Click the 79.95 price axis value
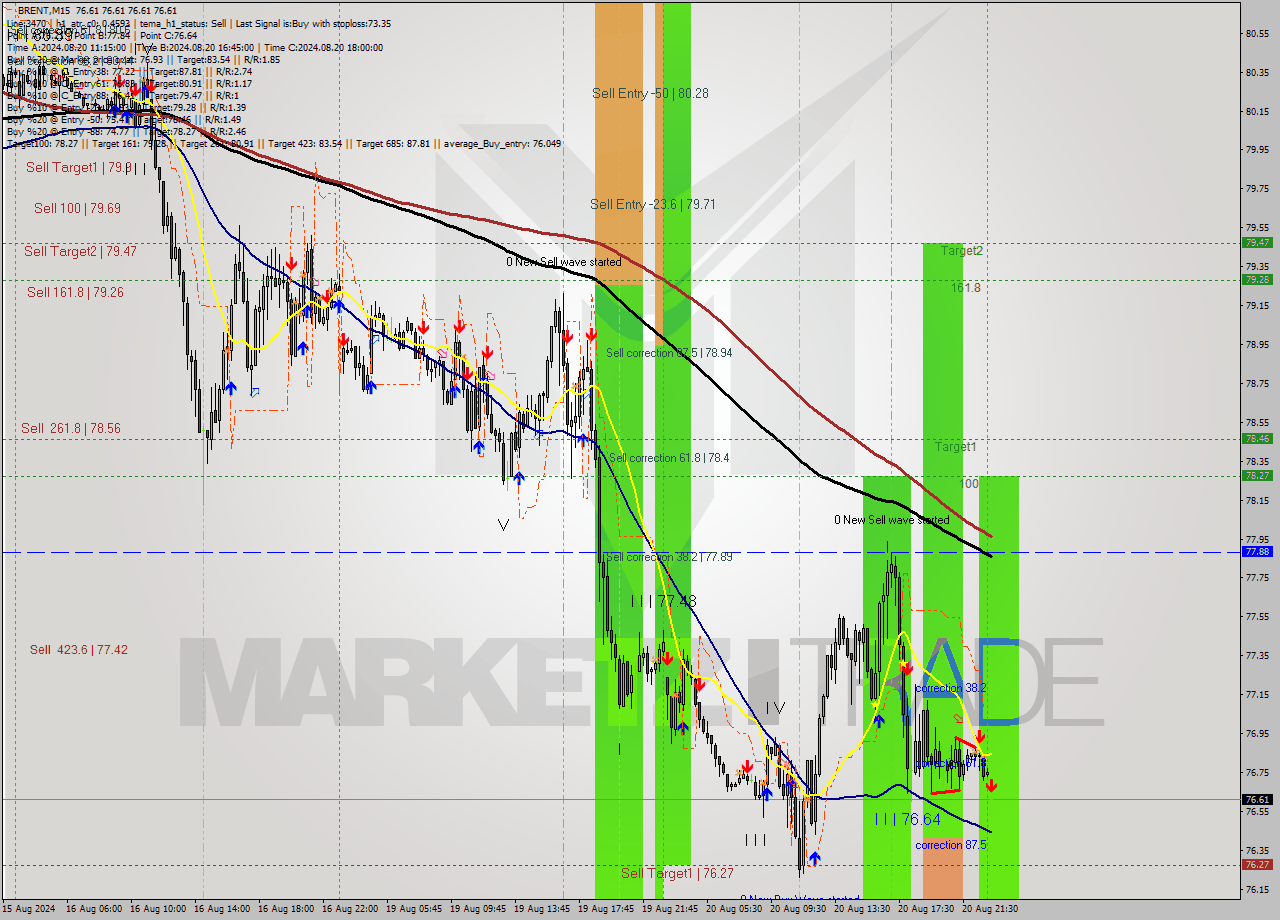This screenshot has width=1280, height=920. click(1257, 150)
